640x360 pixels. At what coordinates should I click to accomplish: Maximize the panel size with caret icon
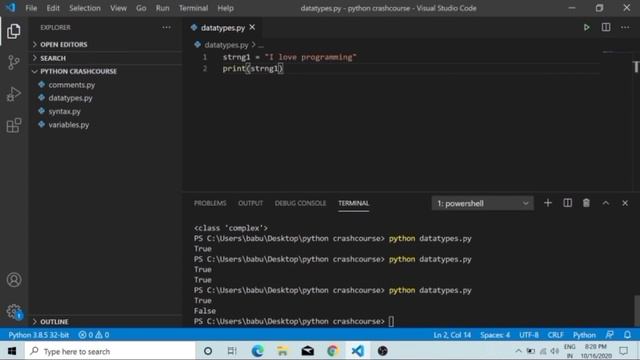[x=606, y=203]
